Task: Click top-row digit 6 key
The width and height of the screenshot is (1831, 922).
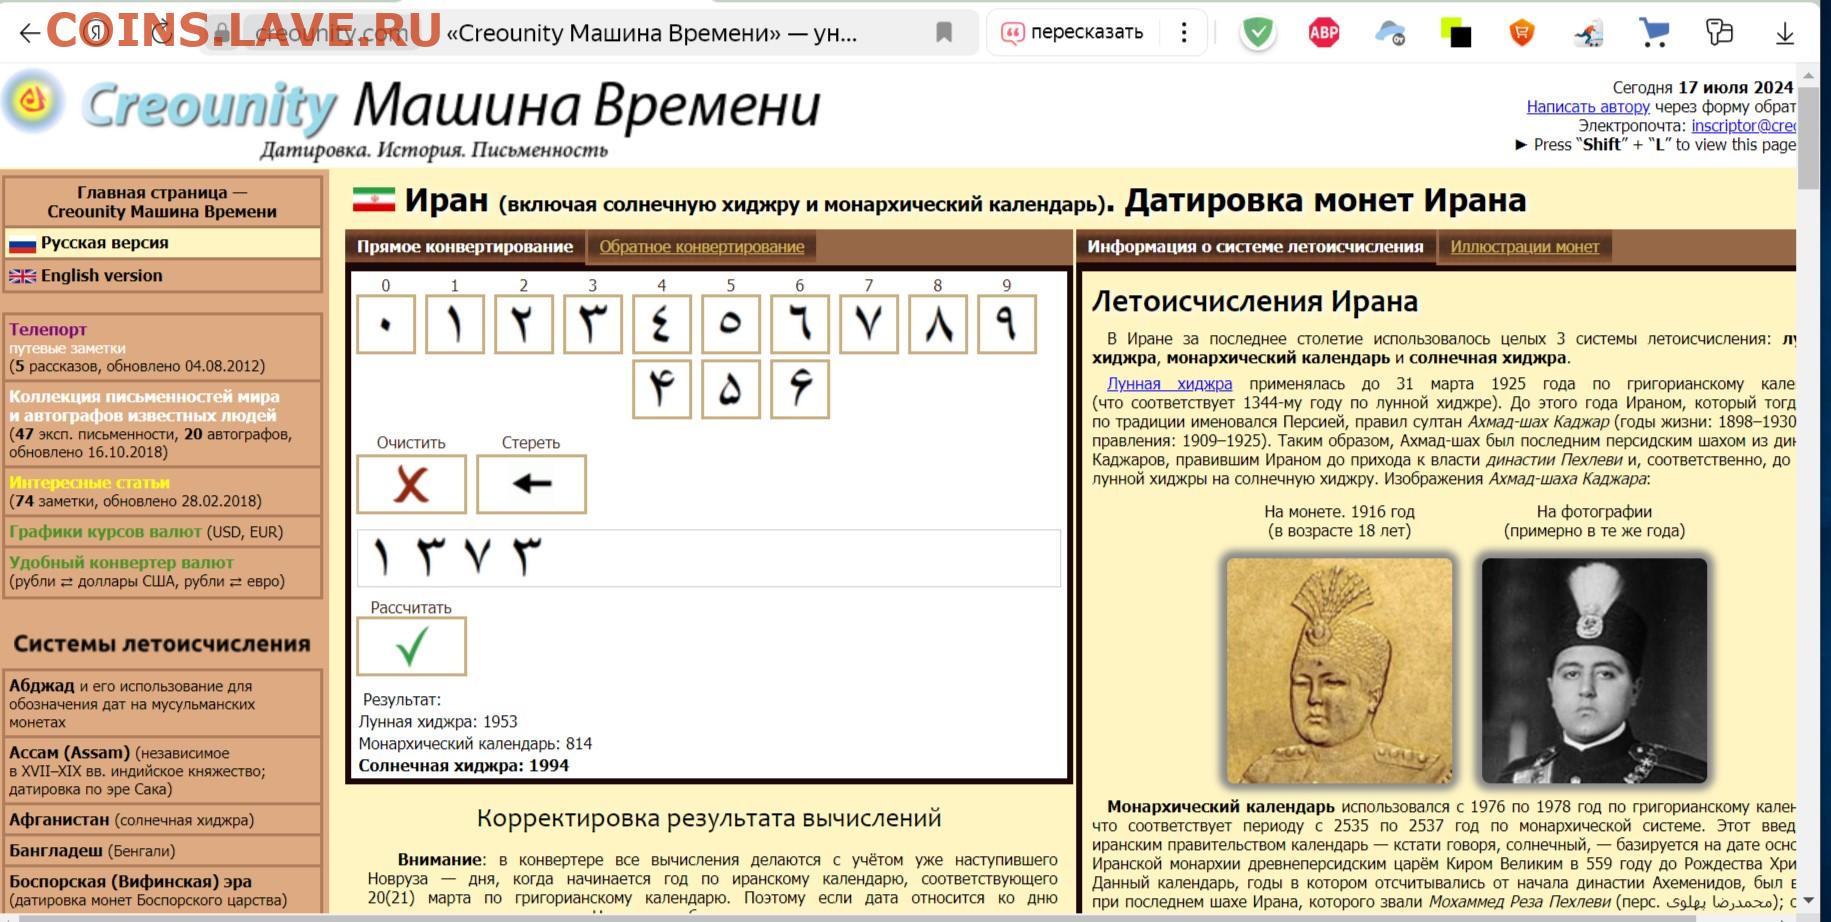Action: tap(800, 324)
